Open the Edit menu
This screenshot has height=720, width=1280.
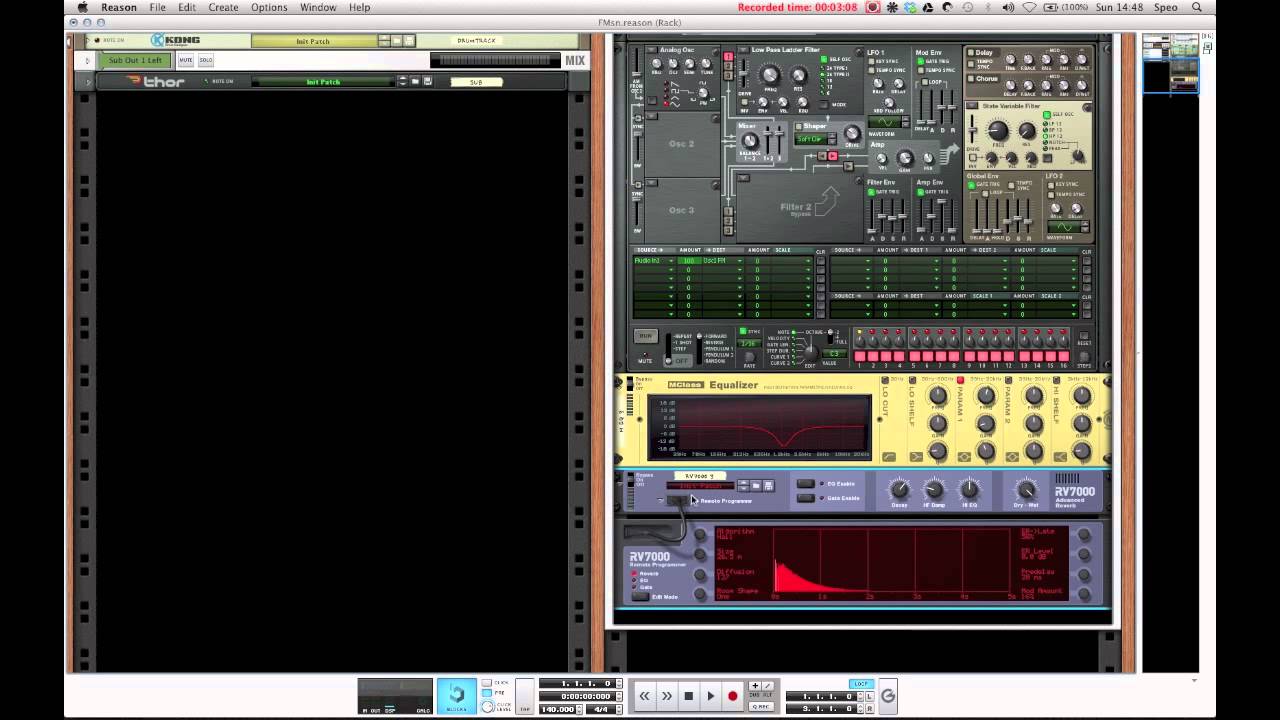187,7
